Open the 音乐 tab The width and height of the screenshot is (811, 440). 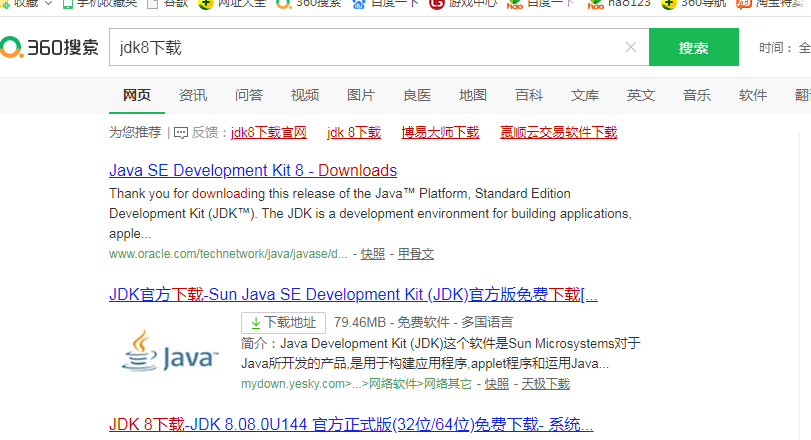(x=697, y=95)
